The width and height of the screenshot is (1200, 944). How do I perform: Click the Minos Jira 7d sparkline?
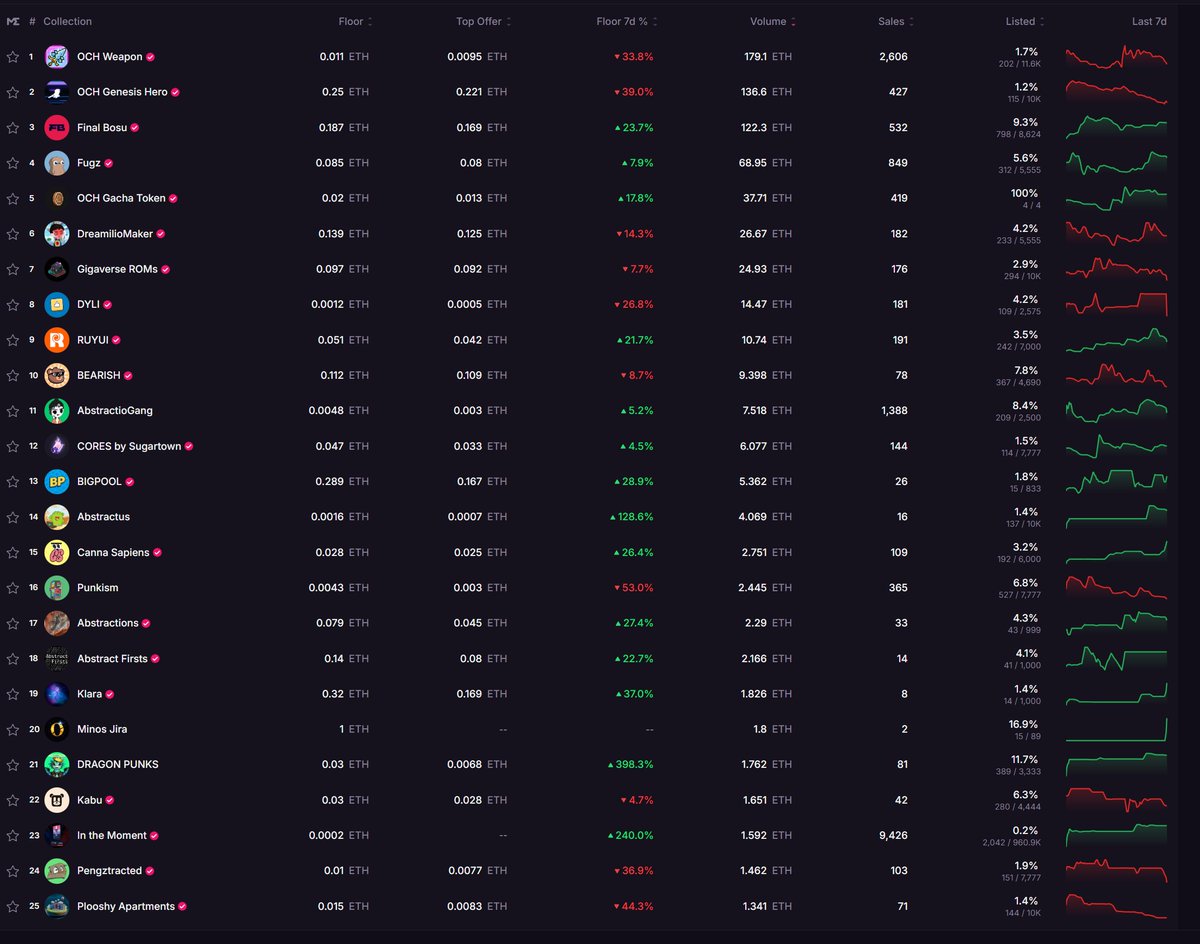click(x=1116, y=729)
